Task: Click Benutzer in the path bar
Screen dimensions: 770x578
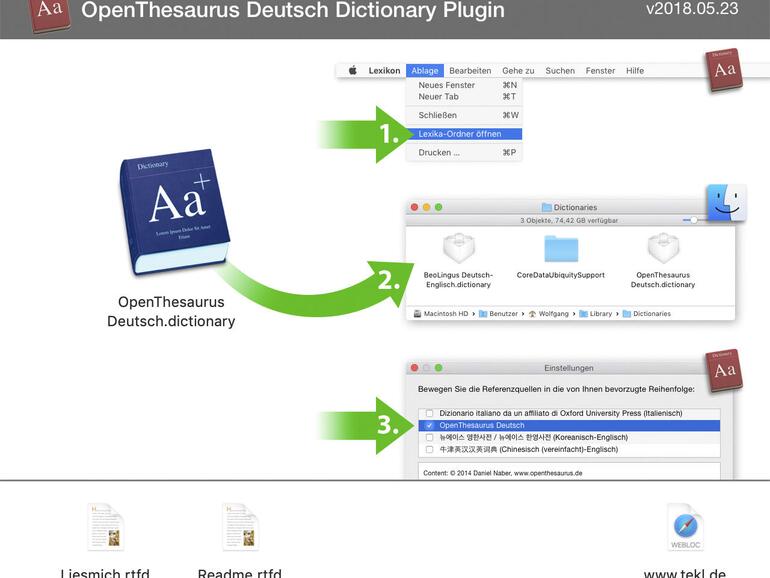Action: (498, 313)
